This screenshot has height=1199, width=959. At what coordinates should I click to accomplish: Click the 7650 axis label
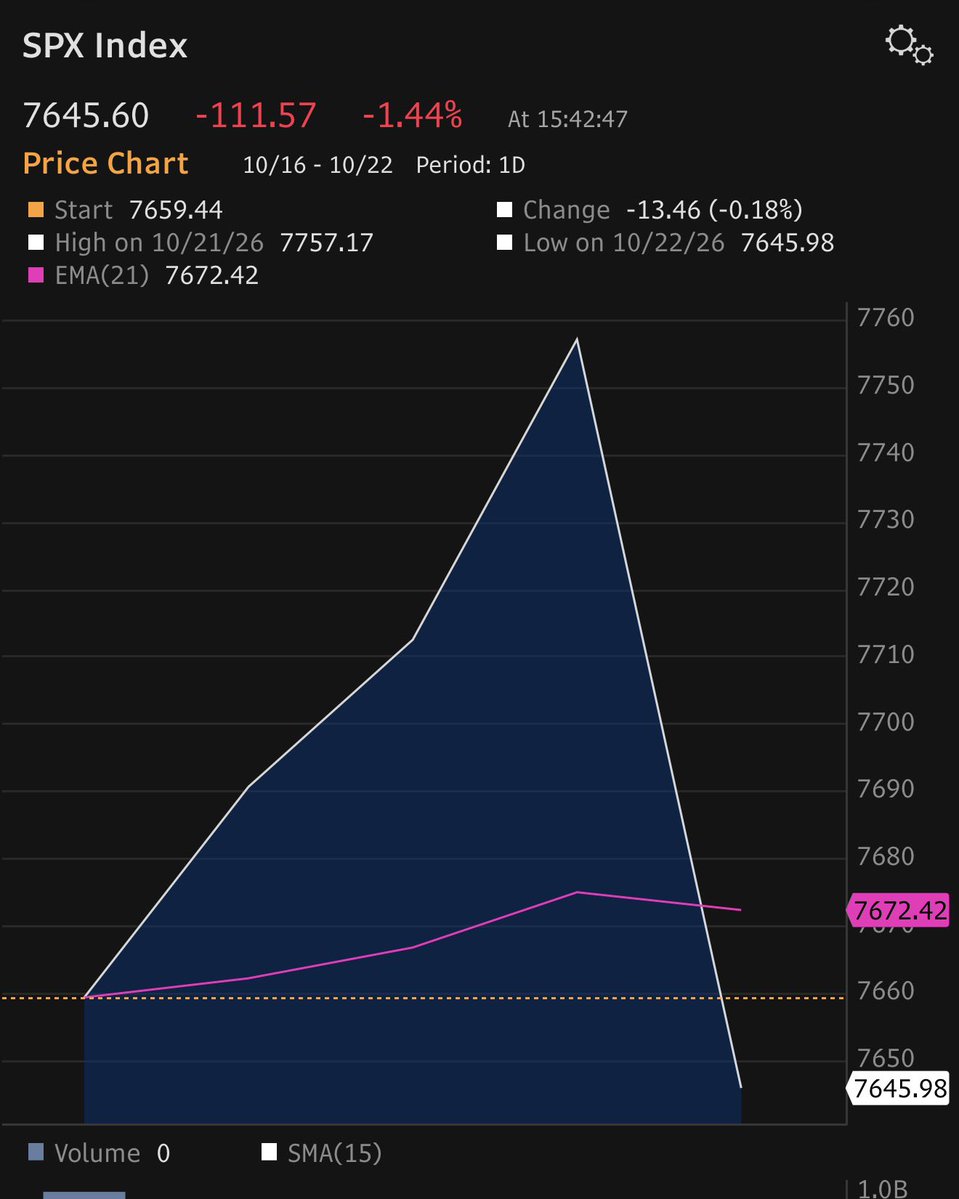pyautogui.click(x=886, y=1058)
